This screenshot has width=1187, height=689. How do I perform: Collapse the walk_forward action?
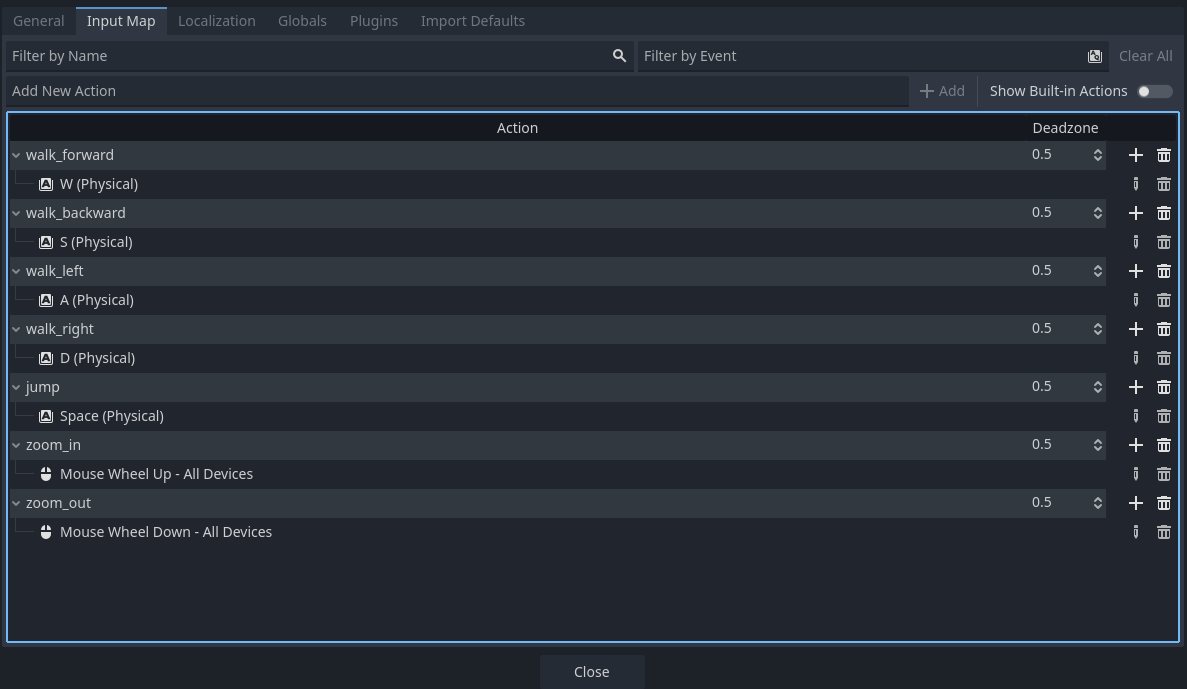(x=16, y=155)
